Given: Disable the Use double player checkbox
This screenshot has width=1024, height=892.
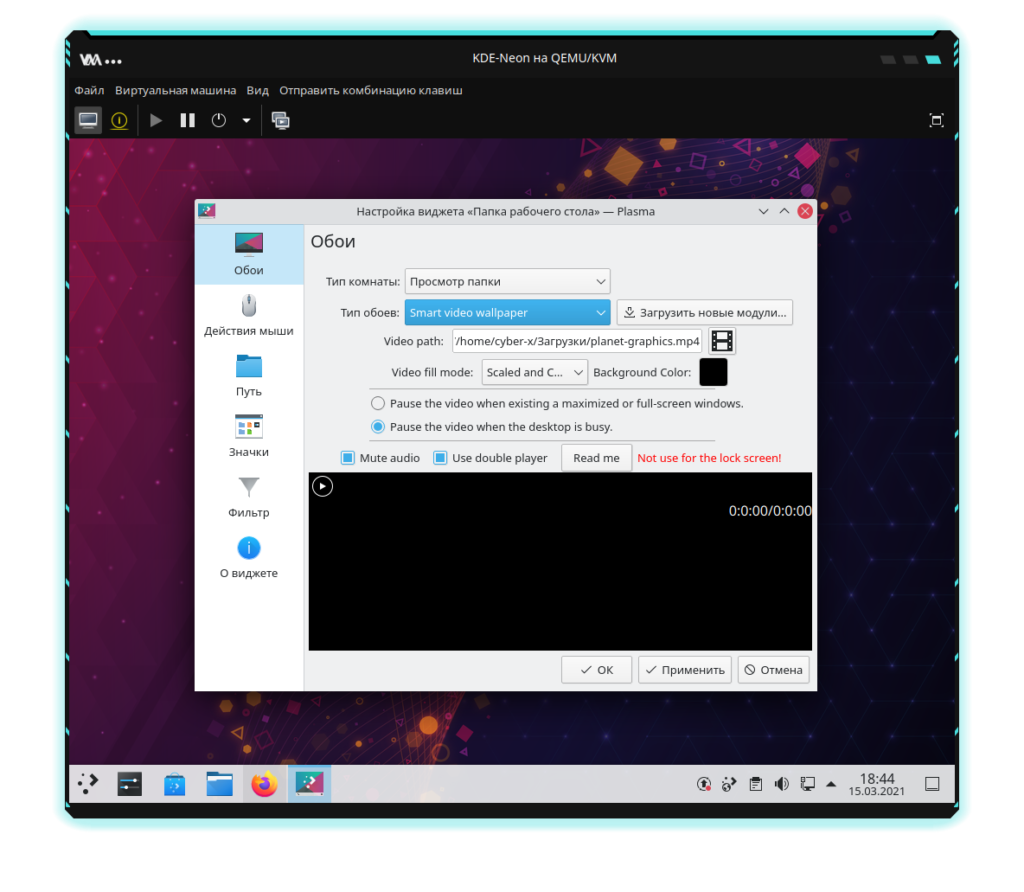Looking at the screenshot, I should [x=440, y=458].
